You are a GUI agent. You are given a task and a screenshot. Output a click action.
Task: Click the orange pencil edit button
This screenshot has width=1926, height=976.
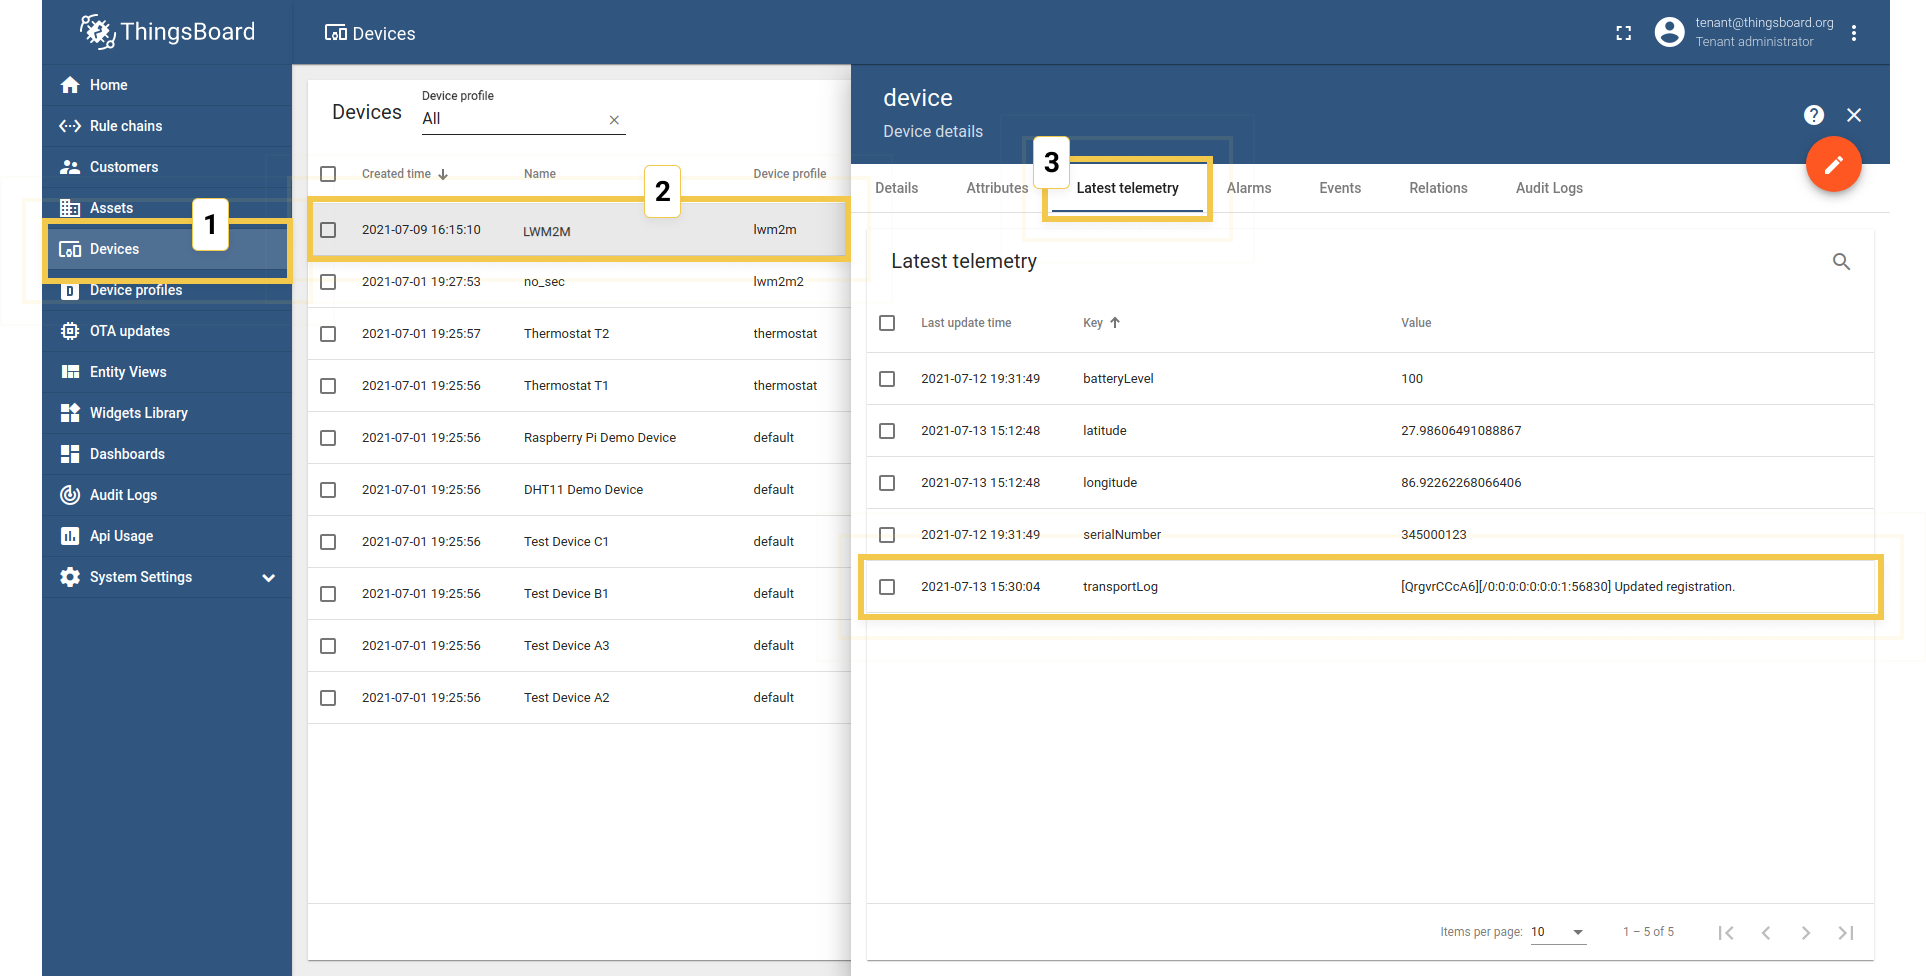[x=1832, y=165]
